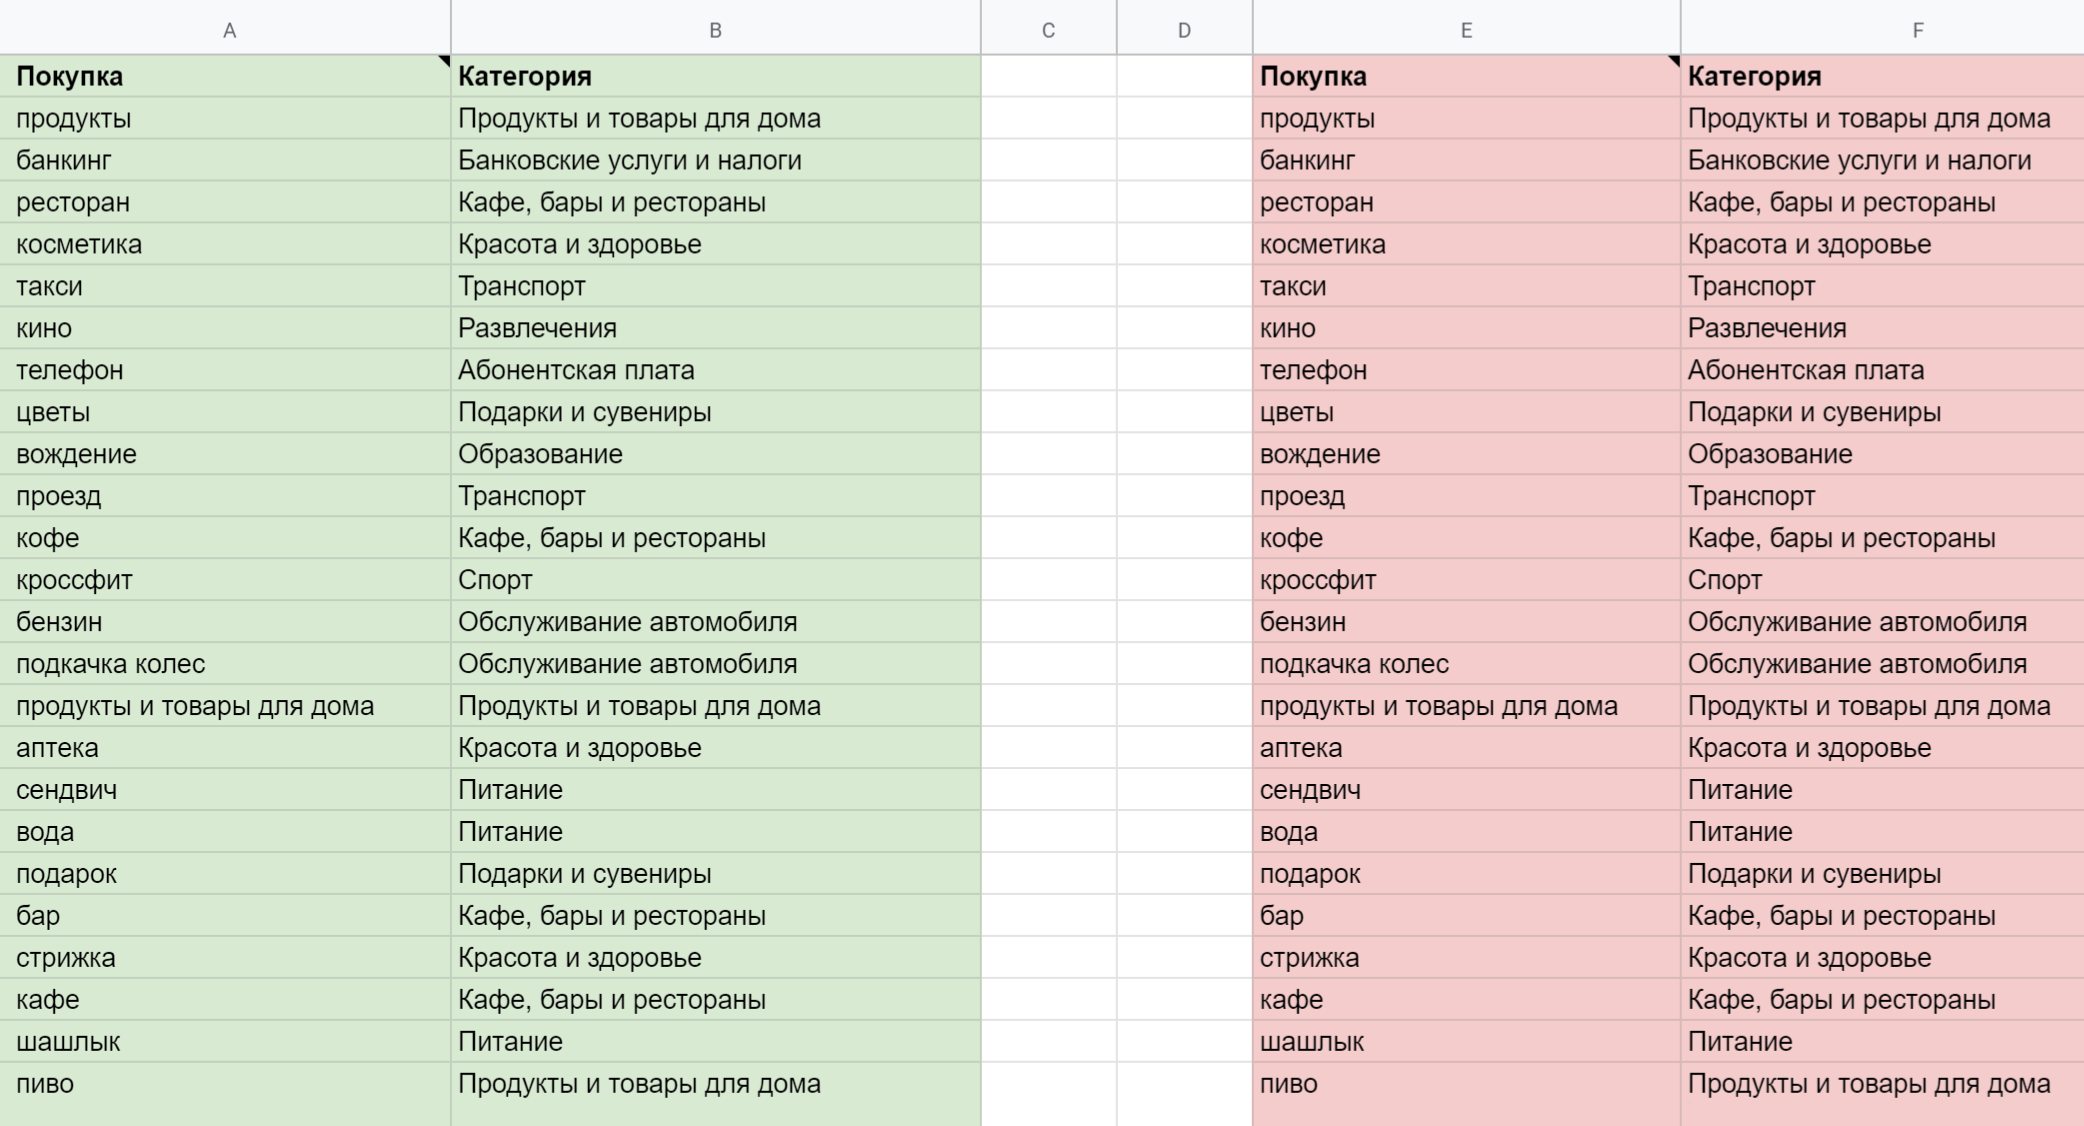Select cell 'проезд' in column A
This screenshot has height=1126, width=2084.
click(225, 496)
